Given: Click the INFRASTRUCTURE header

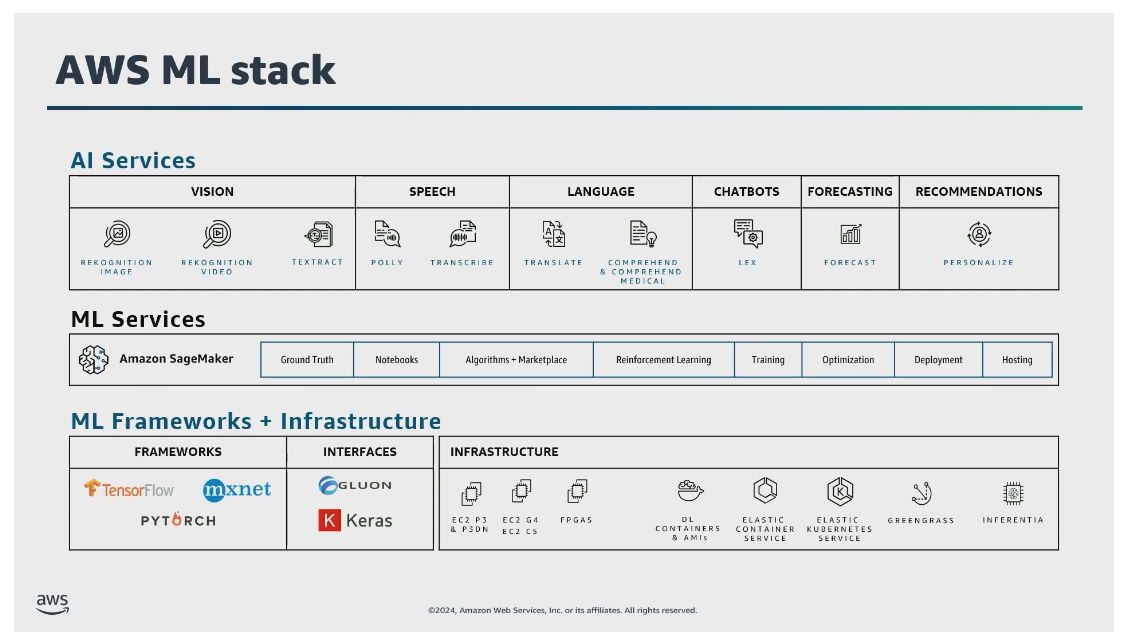Looking at the screenshot, I should pyautogui.click(x=748, y=452).
